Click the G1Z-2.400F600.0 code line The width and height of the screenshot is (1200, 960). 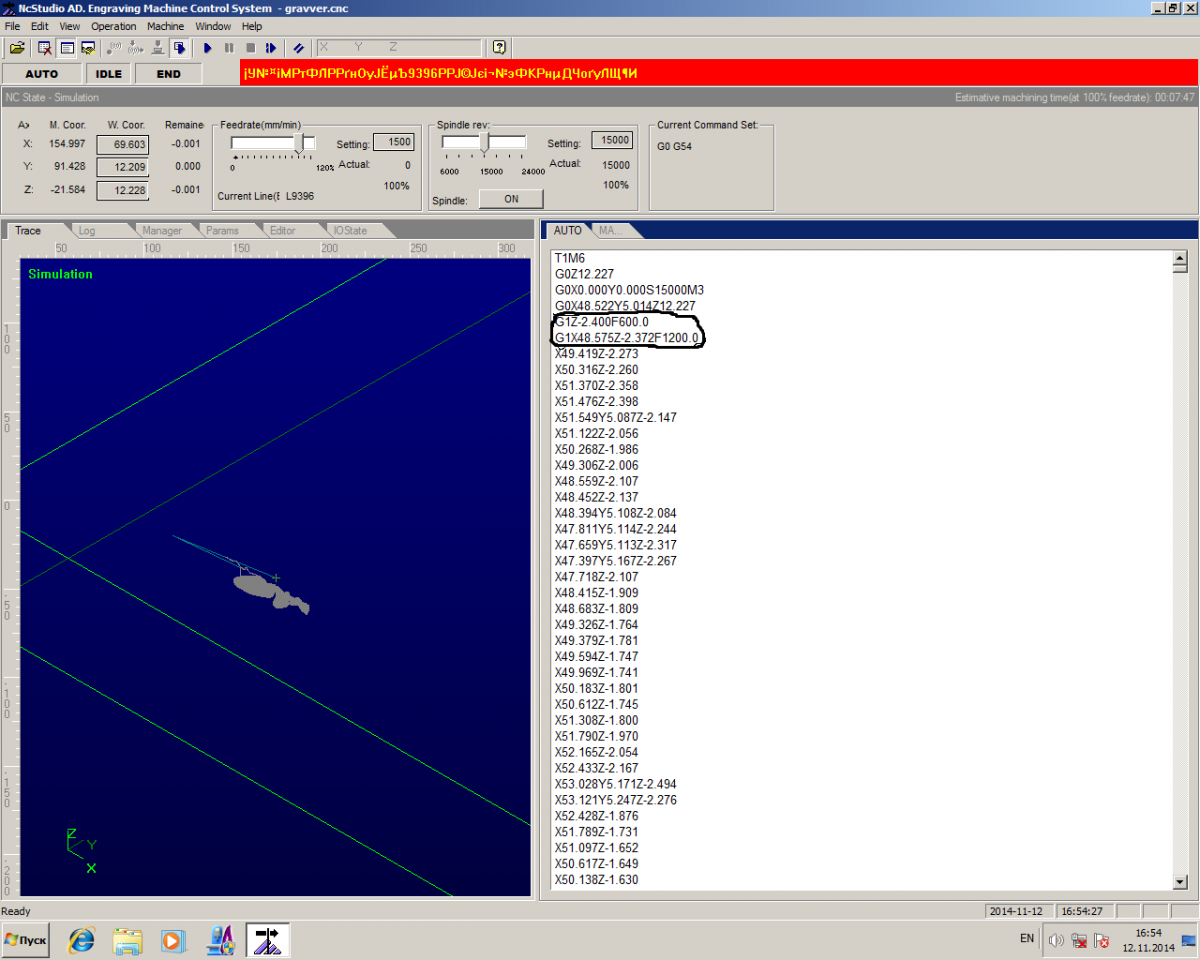(x=601, y=322)
